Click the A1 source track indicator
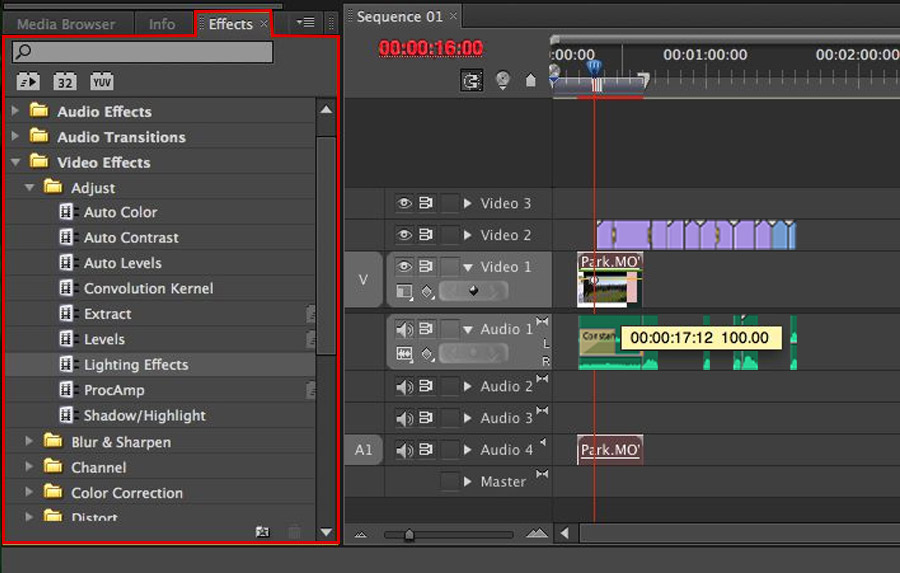The height and width of the screenshot is (573, 900). pos(363,450)
